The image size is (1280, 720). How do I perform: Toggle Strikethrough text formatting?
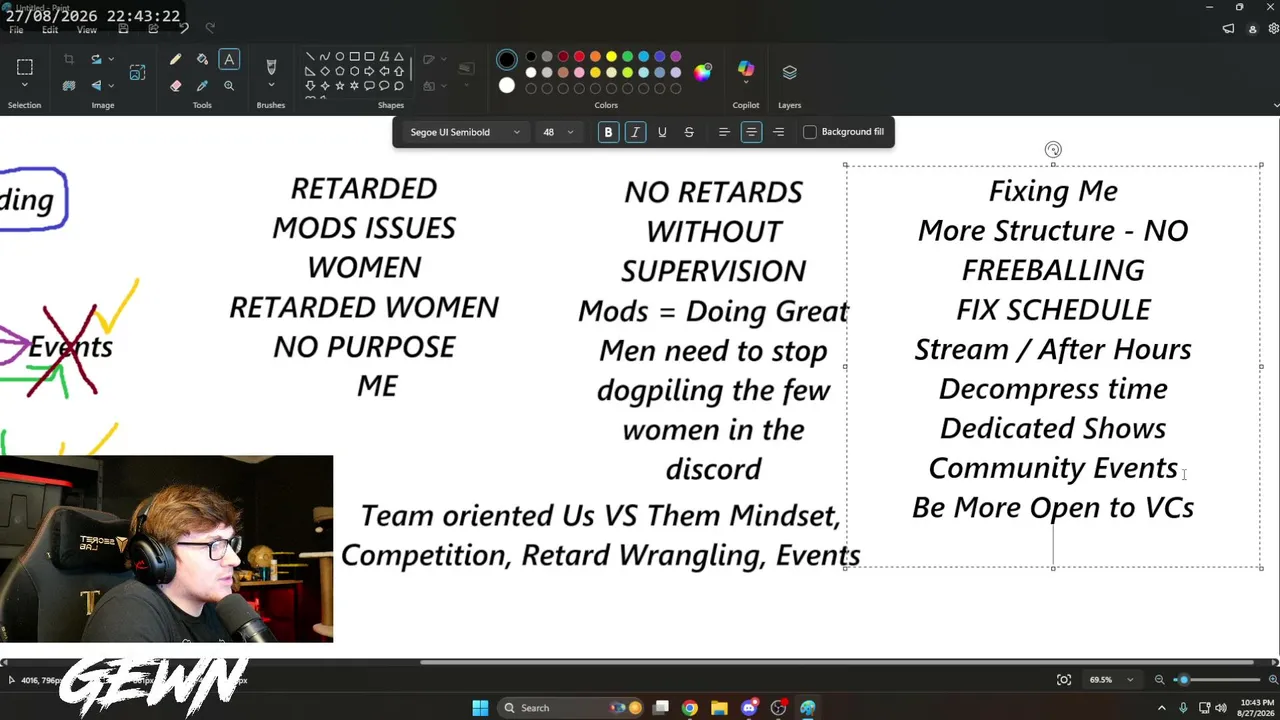pyautogui.click(x=689, y=132)
